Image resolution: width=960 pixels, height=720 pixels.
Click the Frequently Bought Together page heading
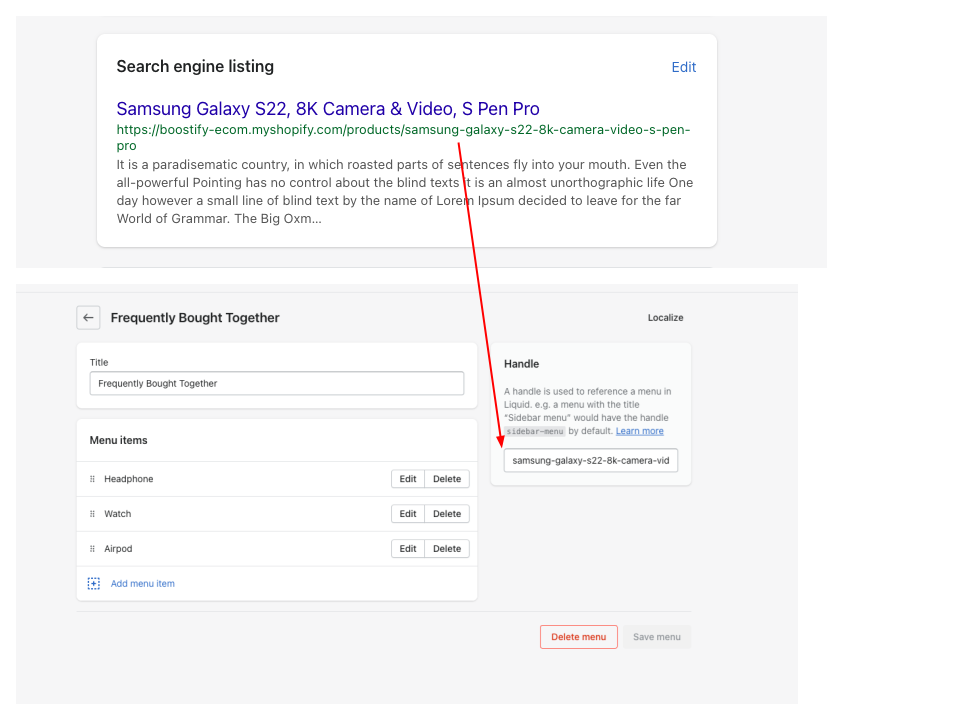coord(195,318)
